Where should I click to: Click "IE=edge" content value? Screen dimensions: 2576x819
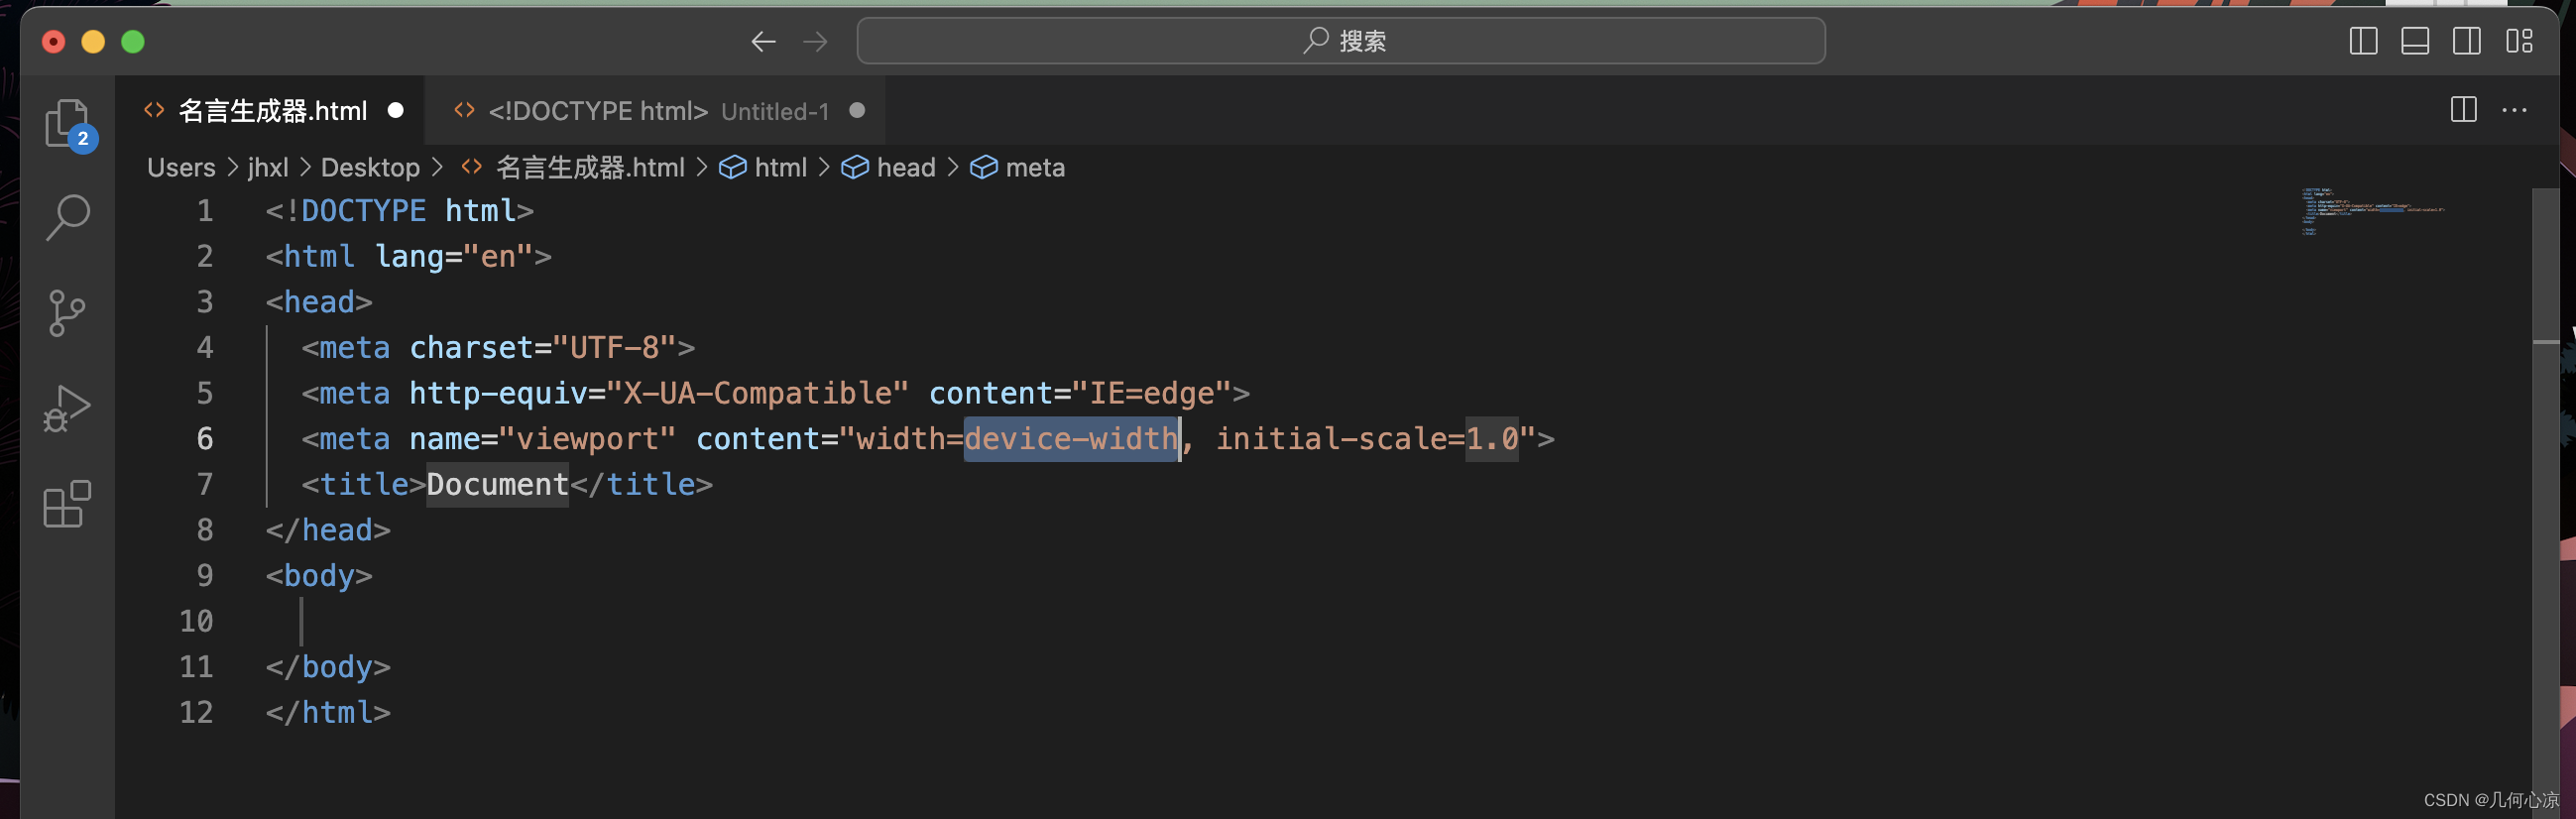click(x=1151, y=393)
